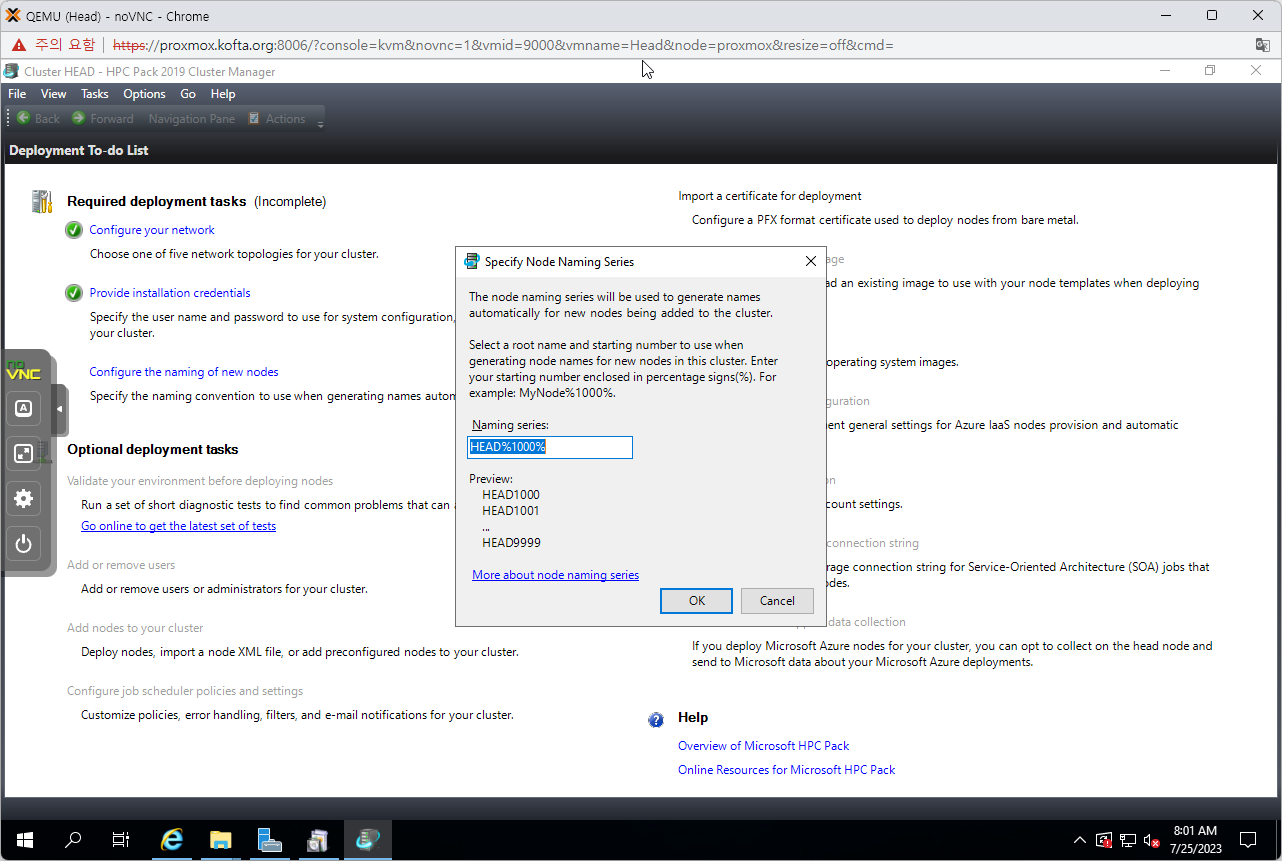1282x861 pixels.
Task: Click the Help question mark icon
Action: (x=656, y=719)
